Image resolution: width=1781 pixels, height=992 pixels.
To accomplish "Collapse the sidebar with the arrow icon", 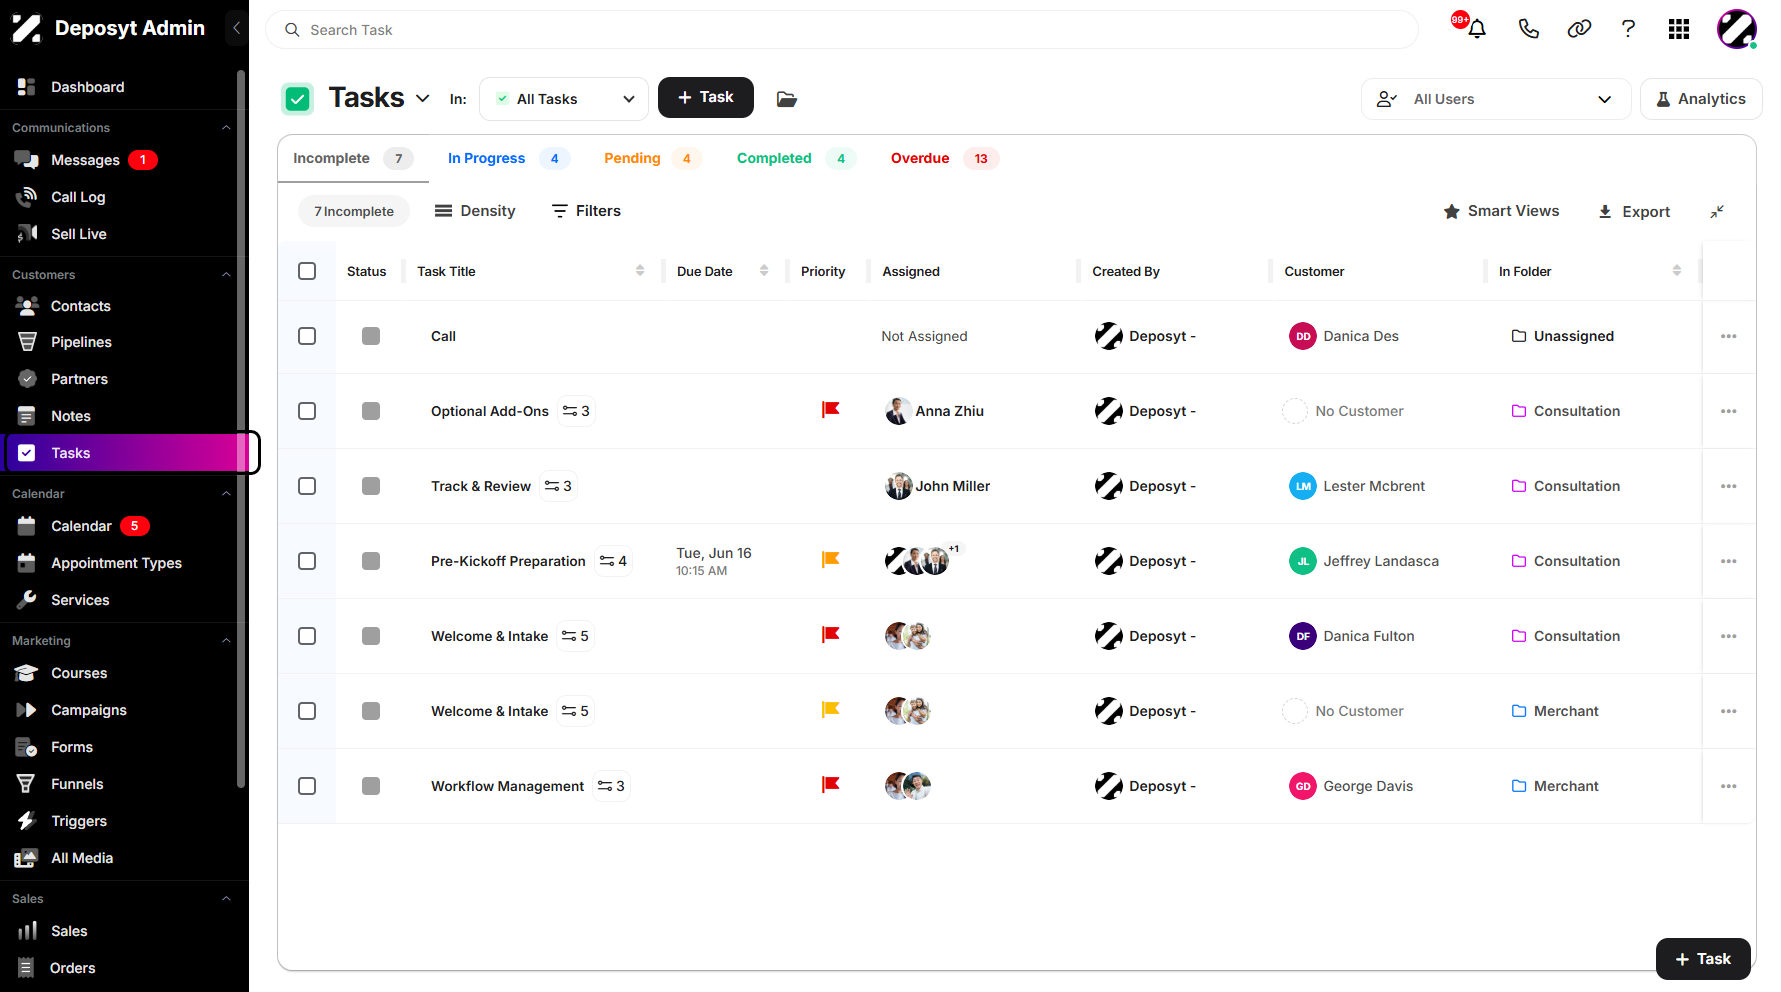I will (236, 28).
